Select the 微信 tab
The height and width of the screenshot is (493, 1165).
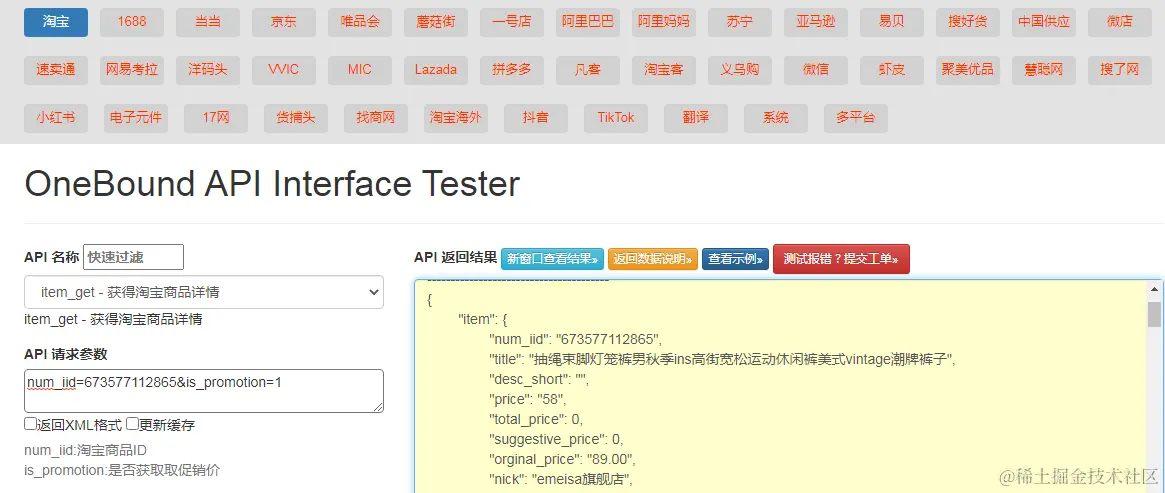pos(816,70)
